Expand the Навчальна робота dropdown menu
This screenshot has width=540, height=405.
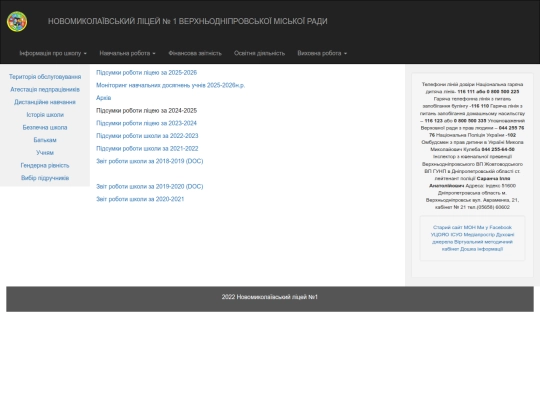(x=127, y=53)
